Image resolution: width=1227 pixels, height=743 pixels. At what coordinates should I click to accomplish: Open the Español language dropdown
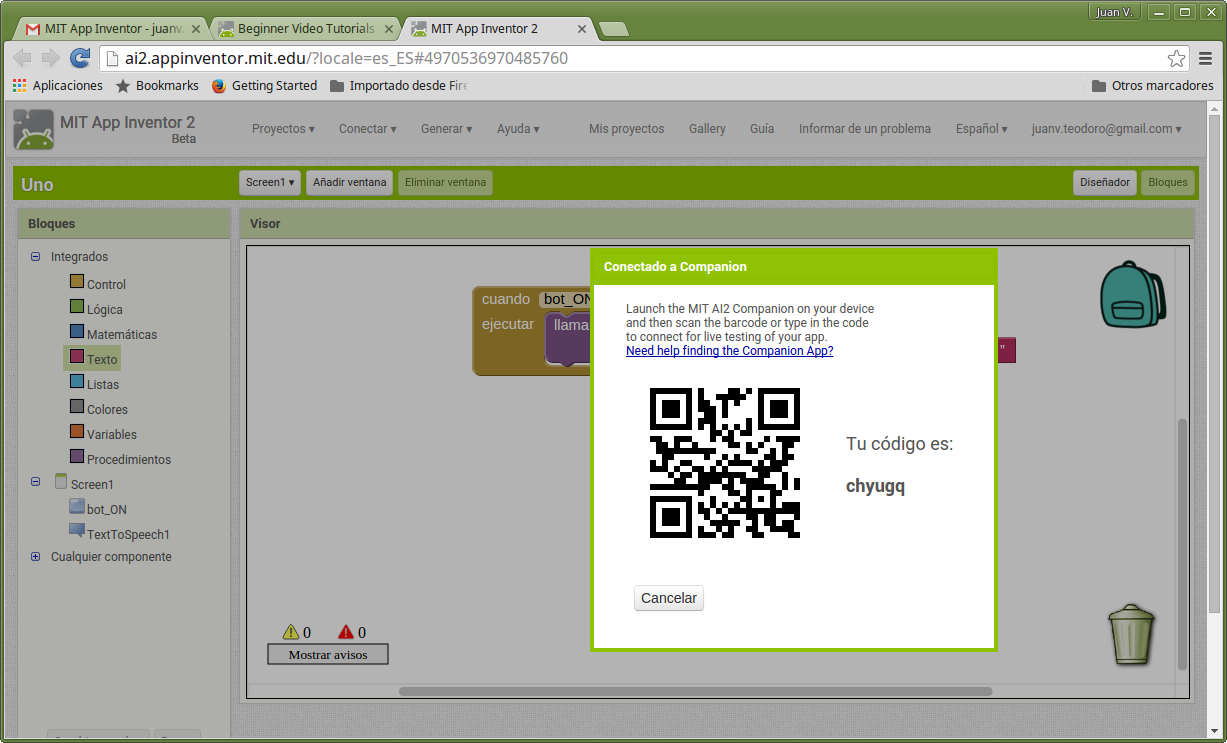tap(981, 129)
